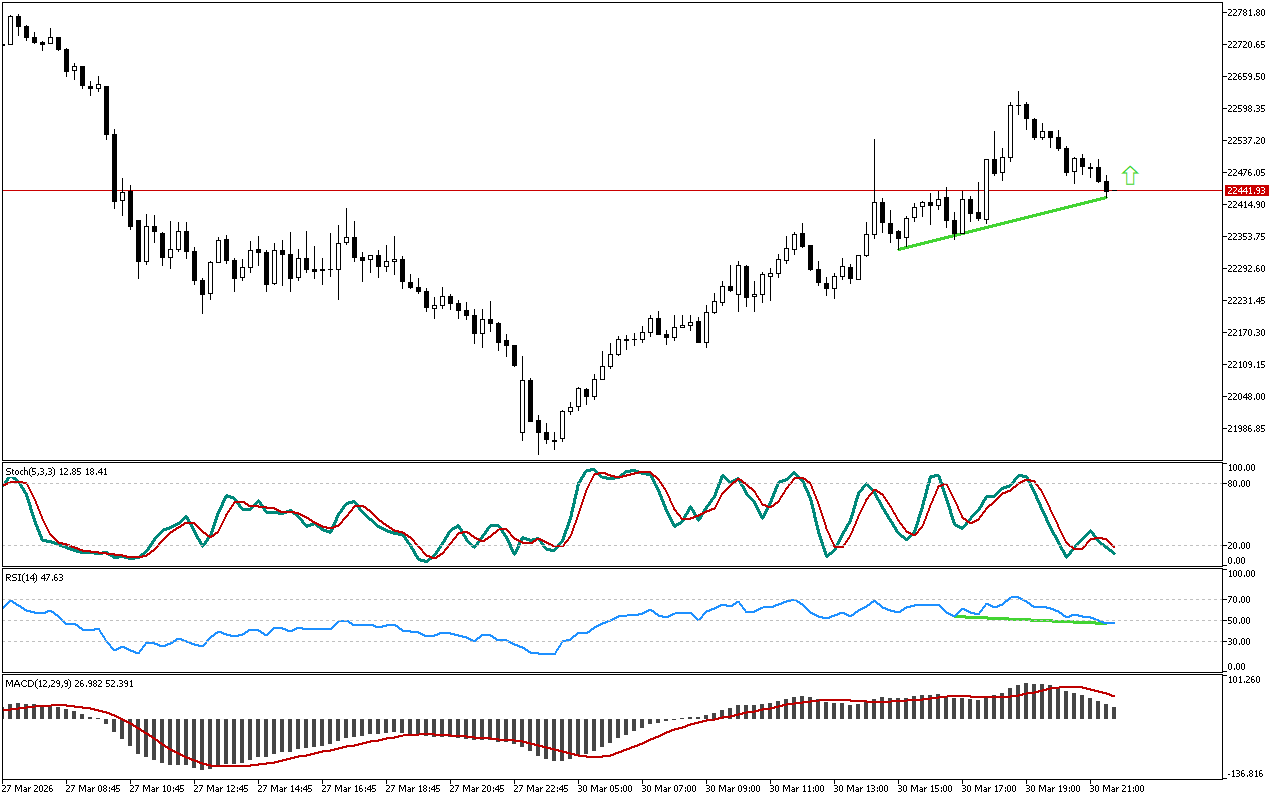The image size is (1280, 800).
Task: Select the green trendline on RSI panel
Action: pos(1030,620)
